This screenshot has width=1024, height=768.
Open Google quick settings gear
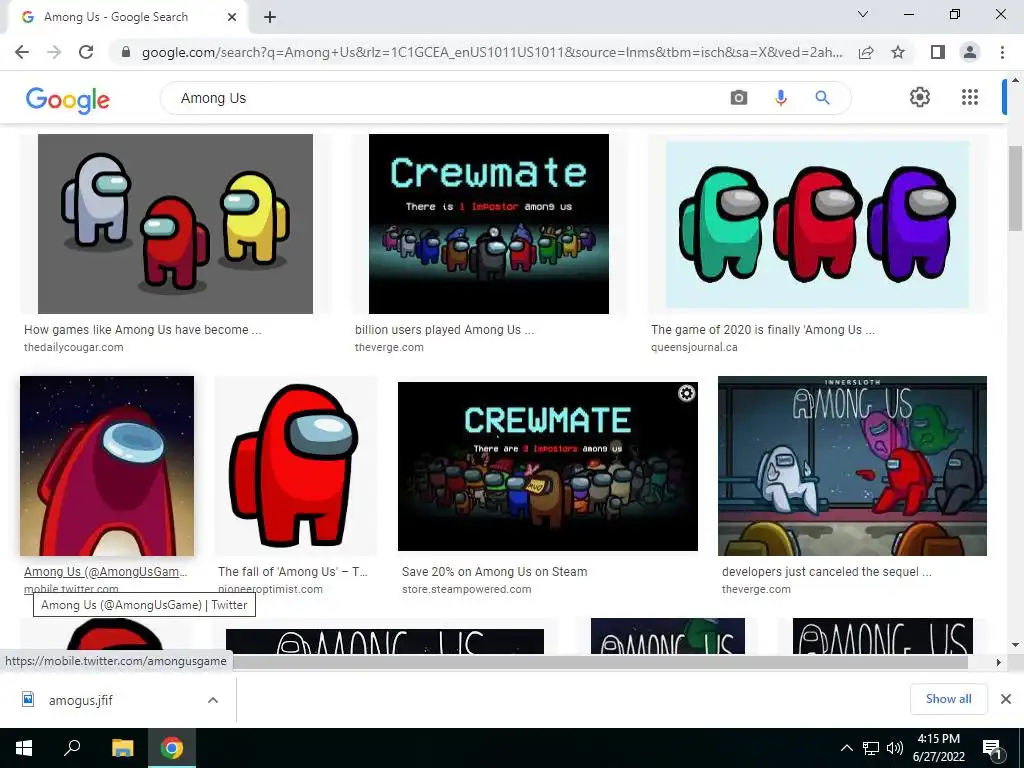920,97
